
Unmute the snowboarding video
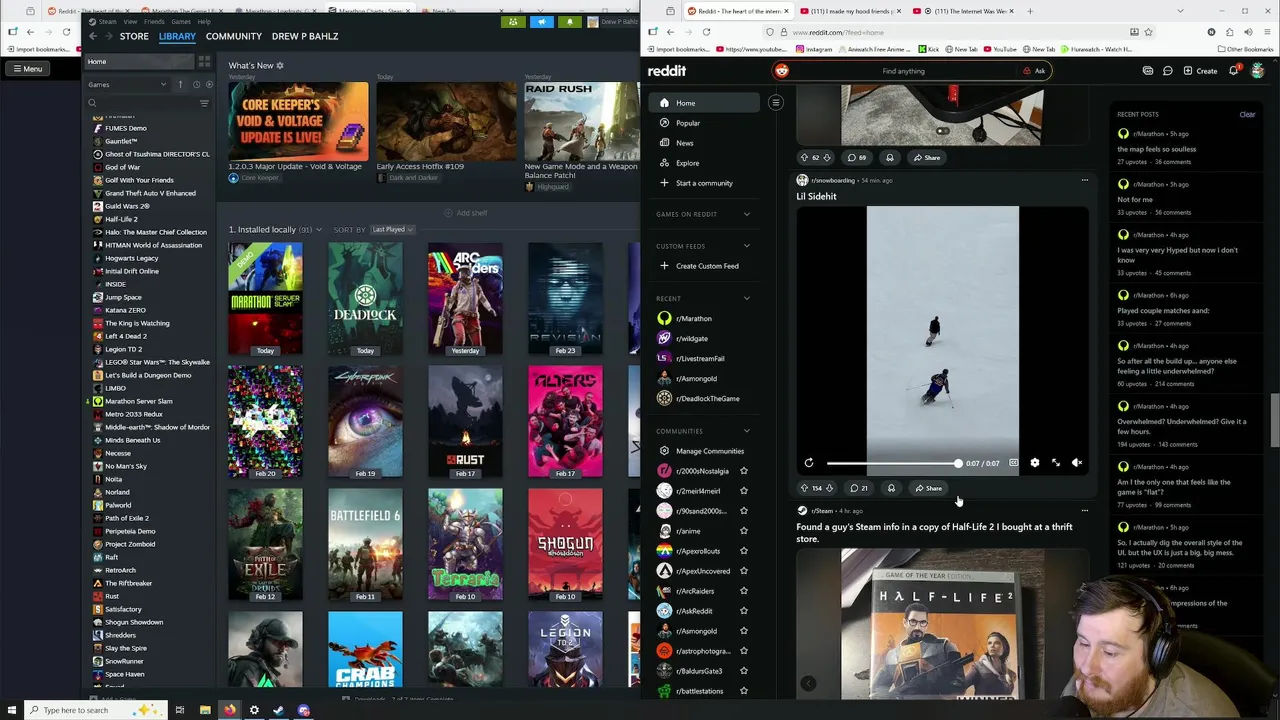click(x=1077, y=463)
